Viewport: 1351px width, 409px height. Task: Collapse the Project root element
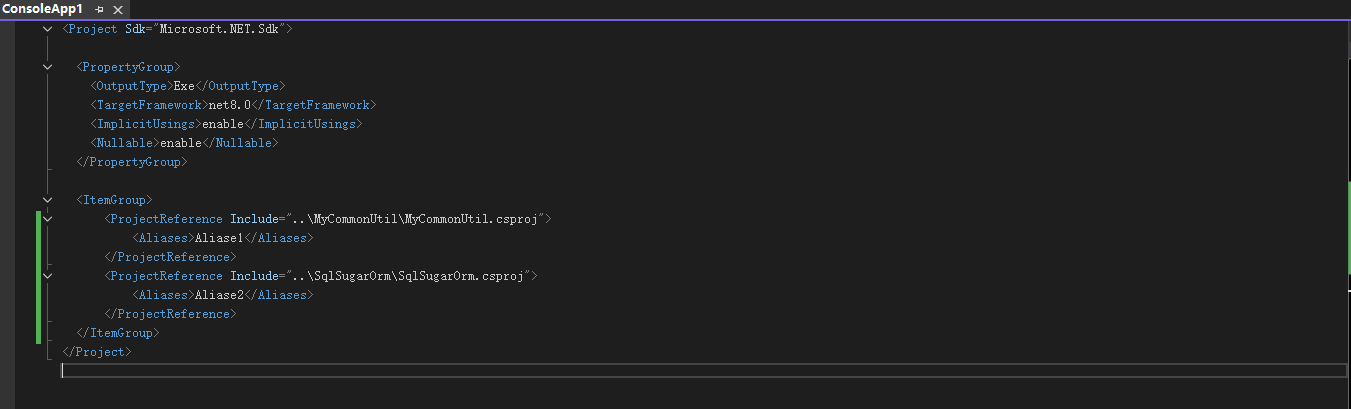(x=47, y=29)
